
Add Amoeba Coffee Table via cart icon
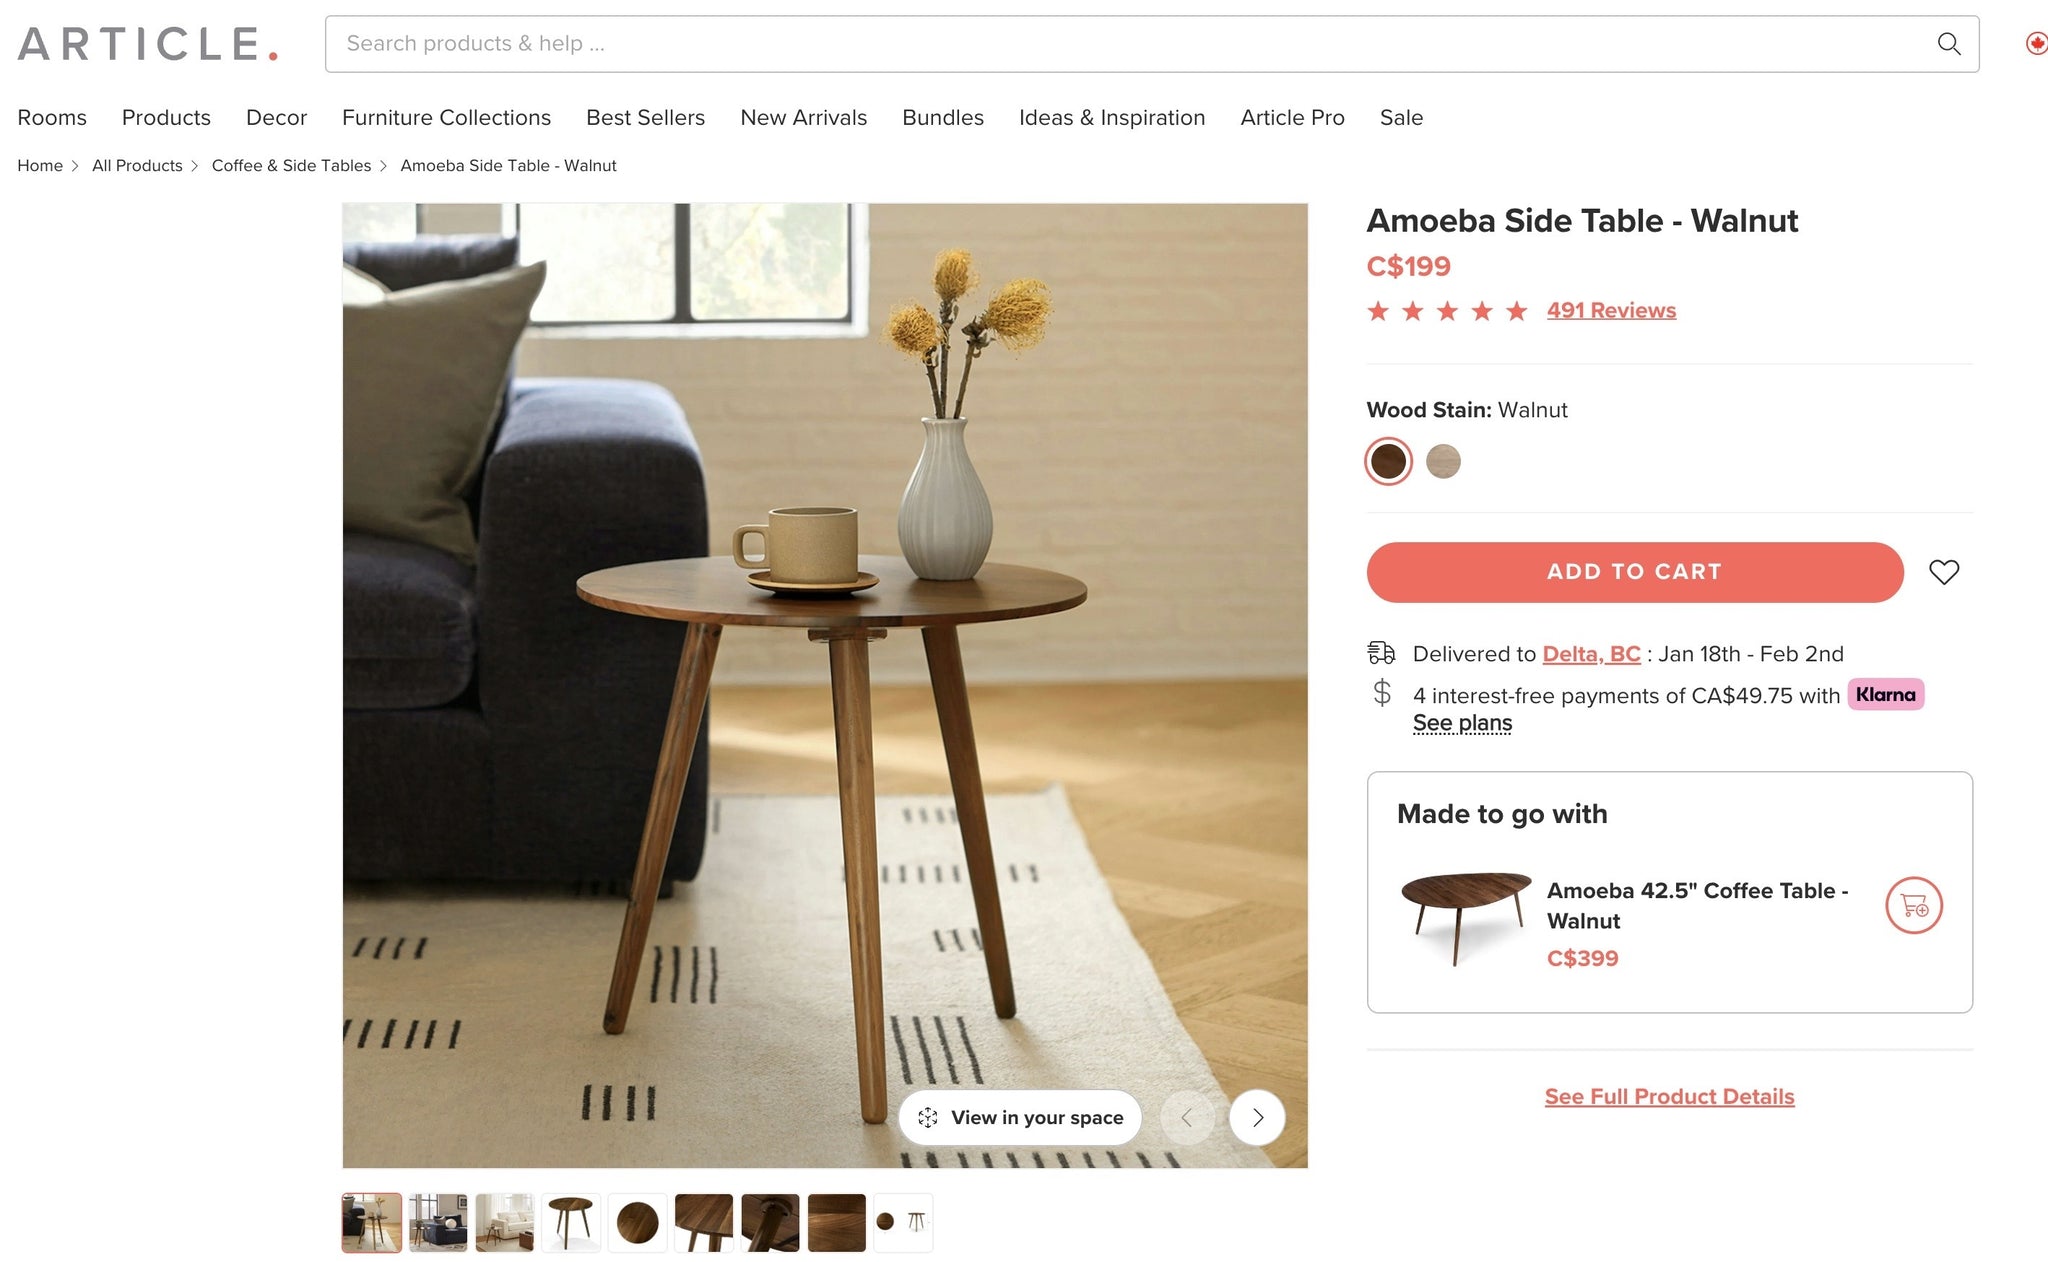[x=1914, y=905]
